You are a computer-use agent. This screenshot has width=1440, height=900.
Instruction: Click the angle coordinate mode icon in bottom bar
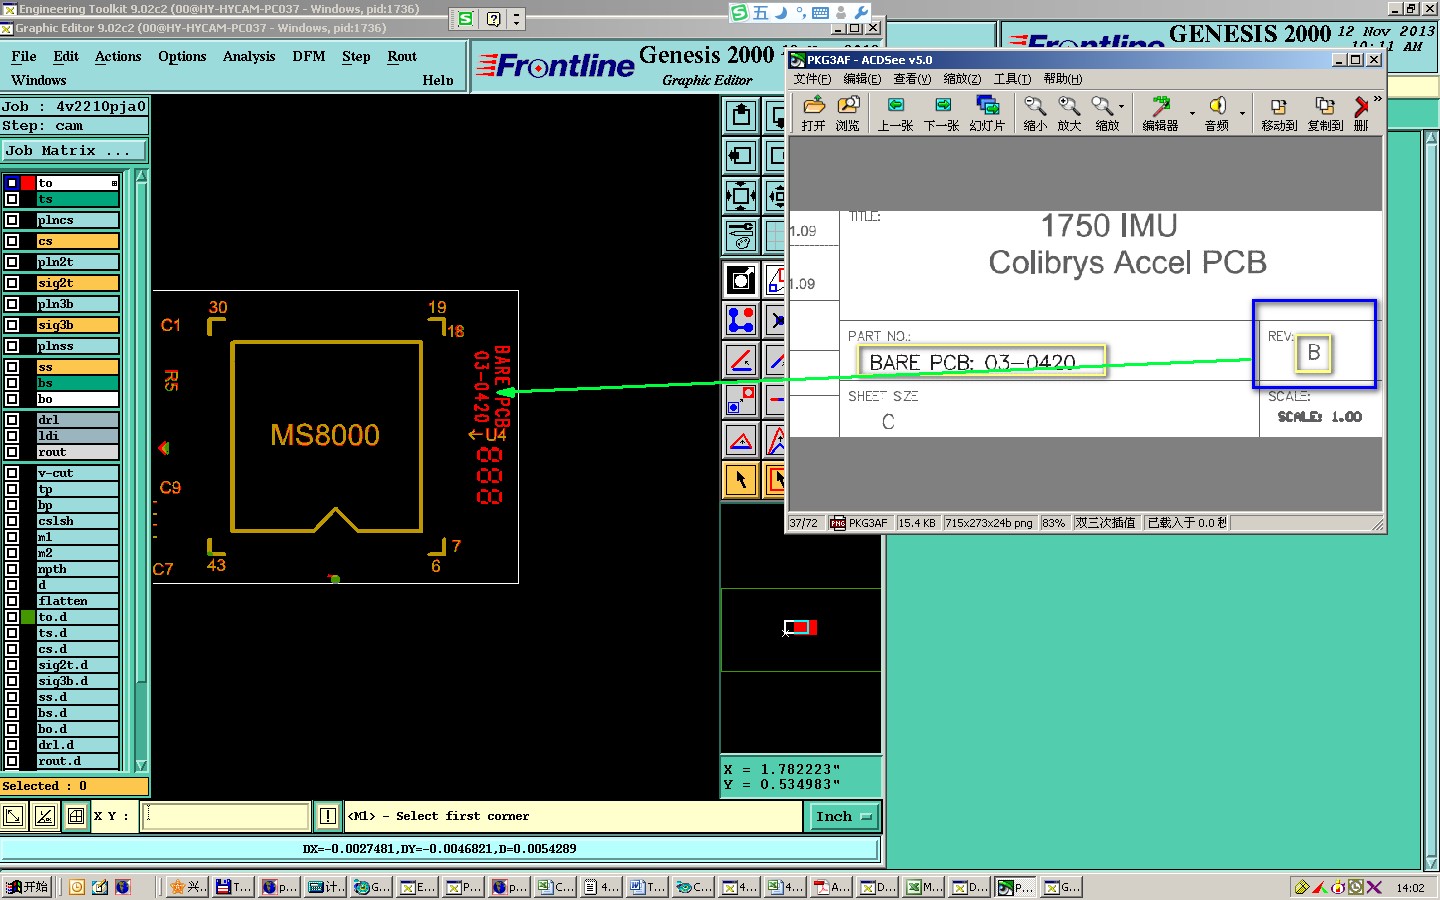tap(45, 816)
